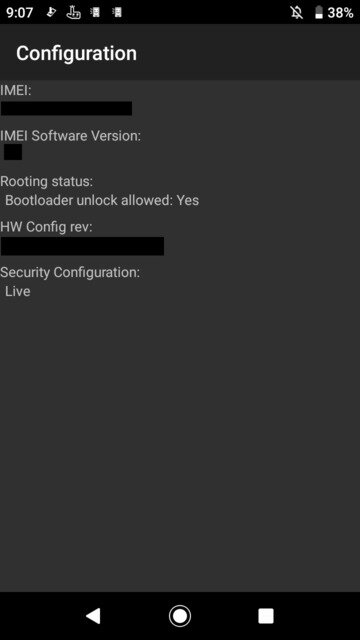Tap the redacted software version value
Screen dimensions: 360x640
(x=13, y=152)
